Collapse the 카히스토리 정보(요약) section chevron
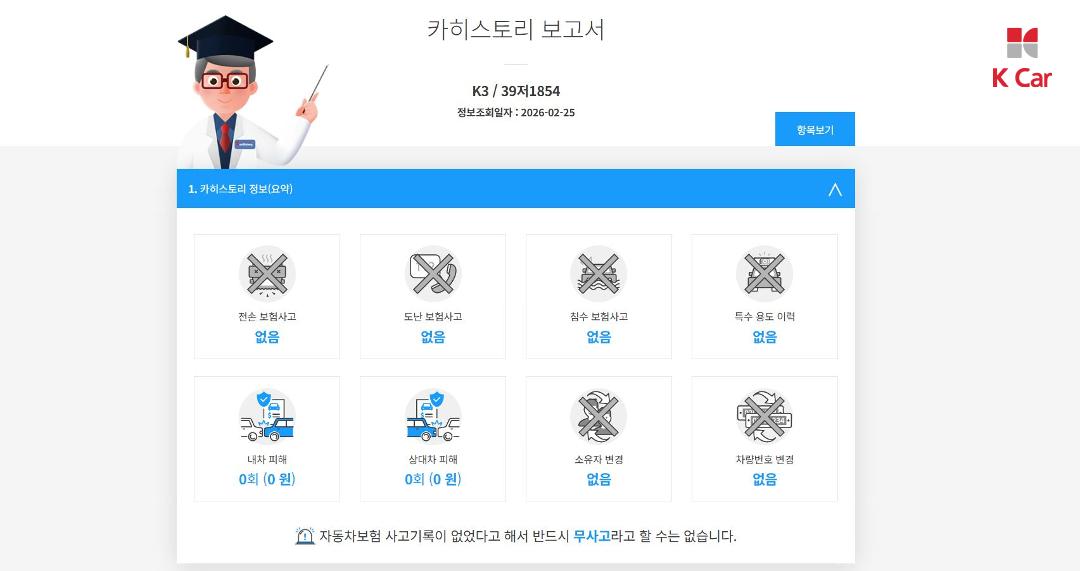The width and height of the screenshot is (1080, 571). [x=835, y=189]
